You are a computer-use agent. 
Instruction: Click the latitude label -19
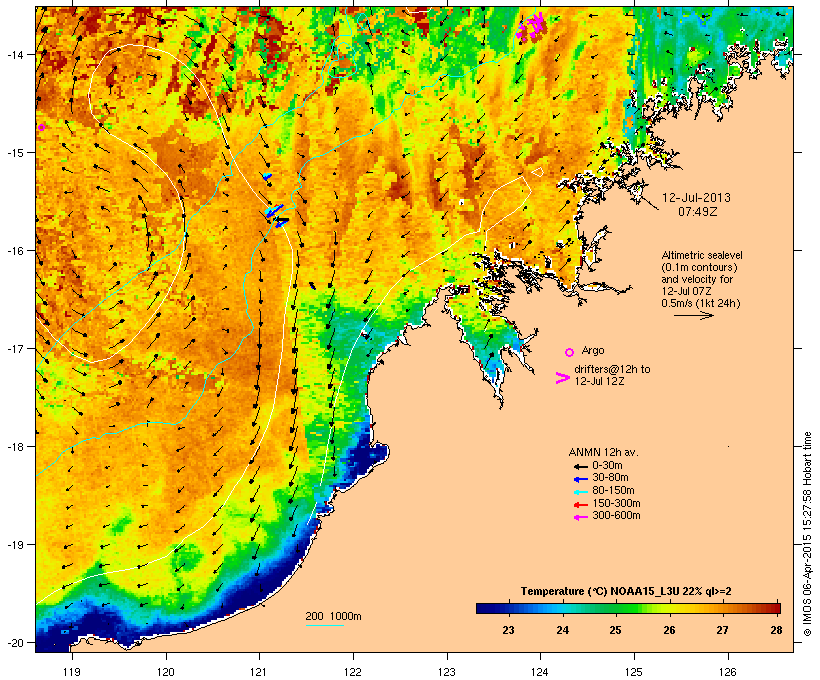click(x=15, y=545)
